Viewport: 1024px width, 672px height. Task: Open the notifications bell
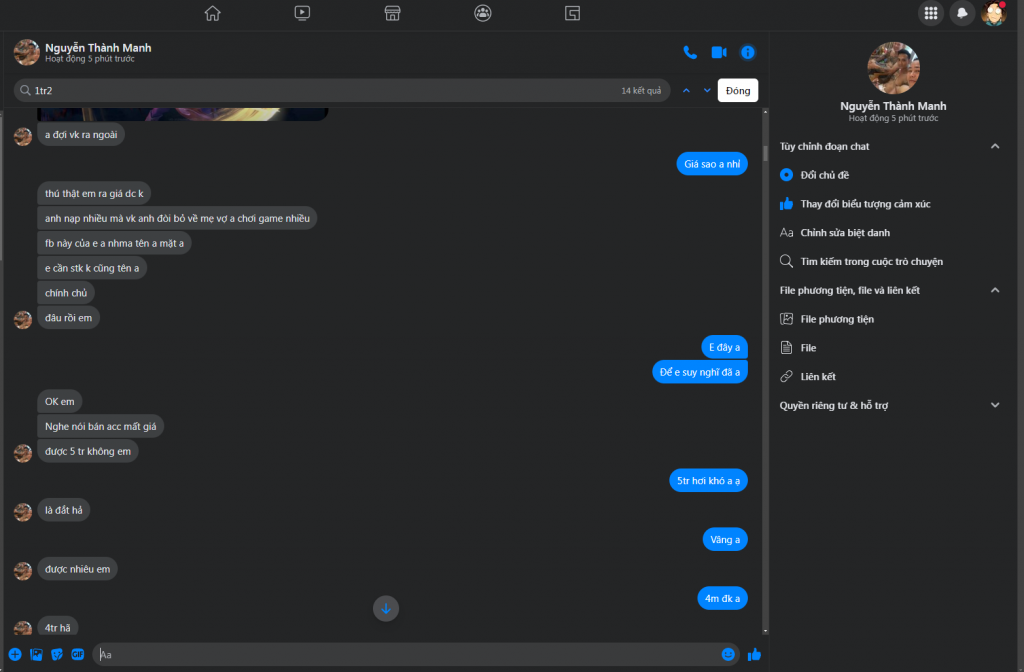point(962,13)
